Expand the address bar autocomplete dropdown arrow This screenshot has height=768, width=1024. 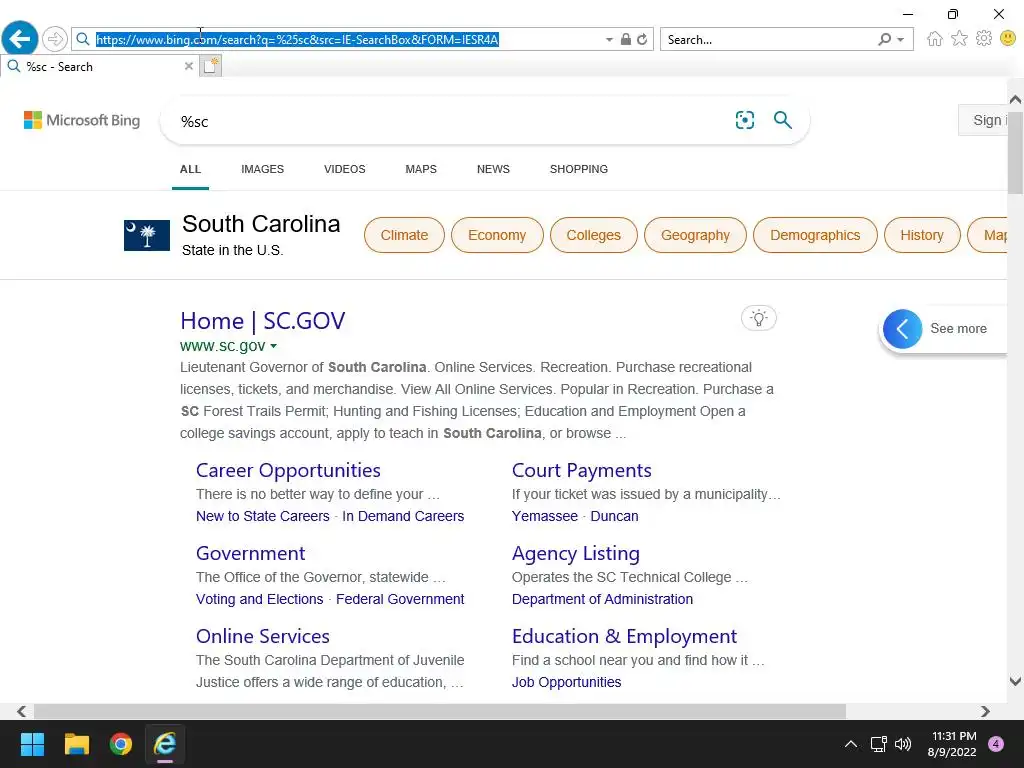[609, 40]
